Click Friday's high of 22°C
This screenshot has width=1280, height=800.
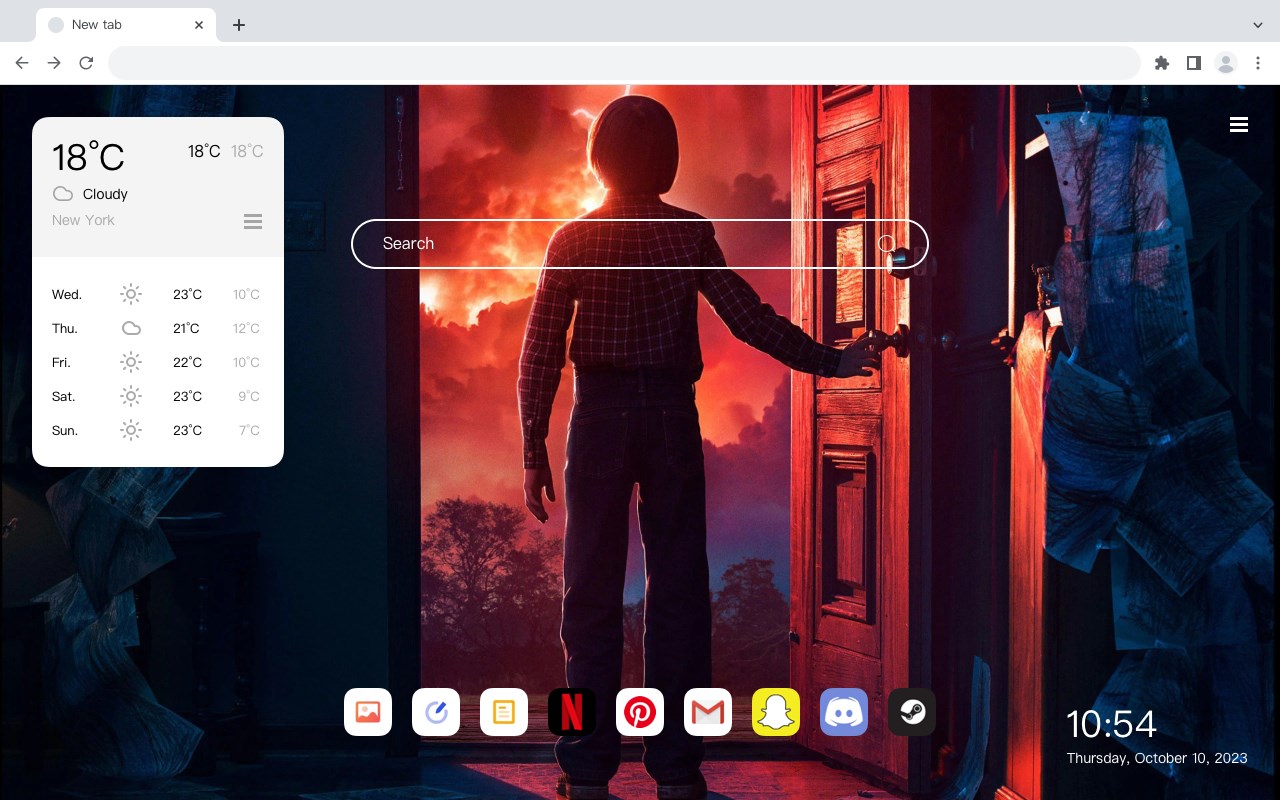(187, 362)
